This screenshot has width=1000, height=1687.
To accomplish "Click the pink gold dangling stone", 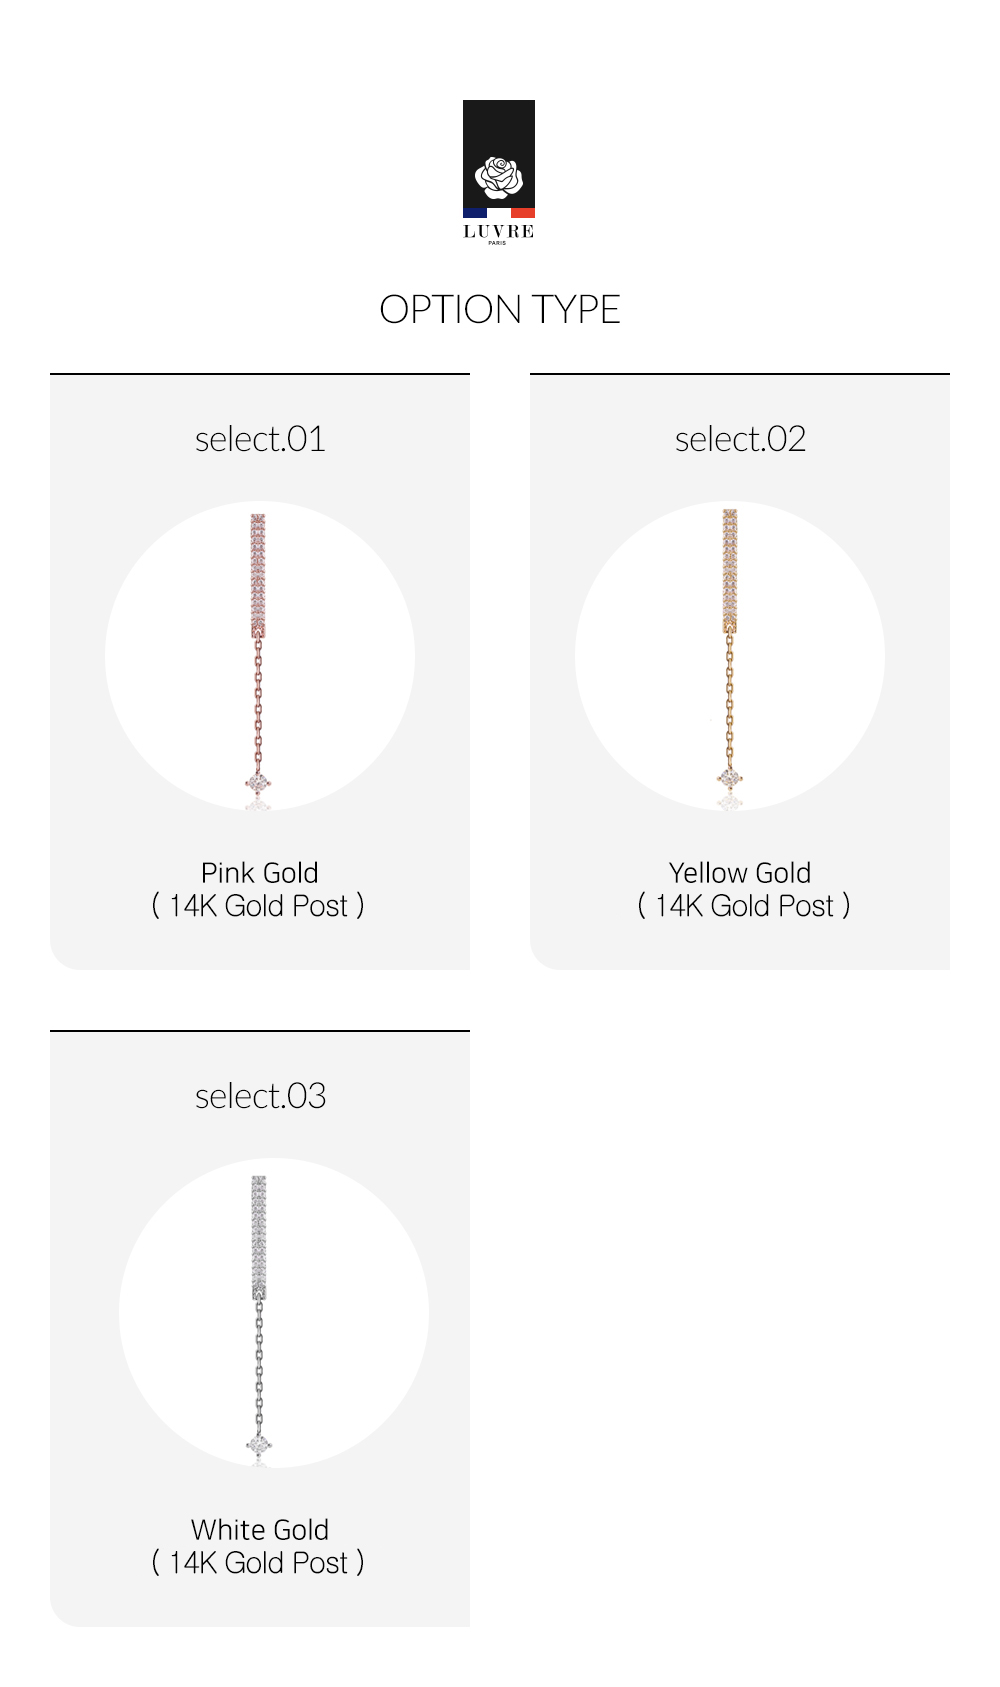I will [258, 783].
